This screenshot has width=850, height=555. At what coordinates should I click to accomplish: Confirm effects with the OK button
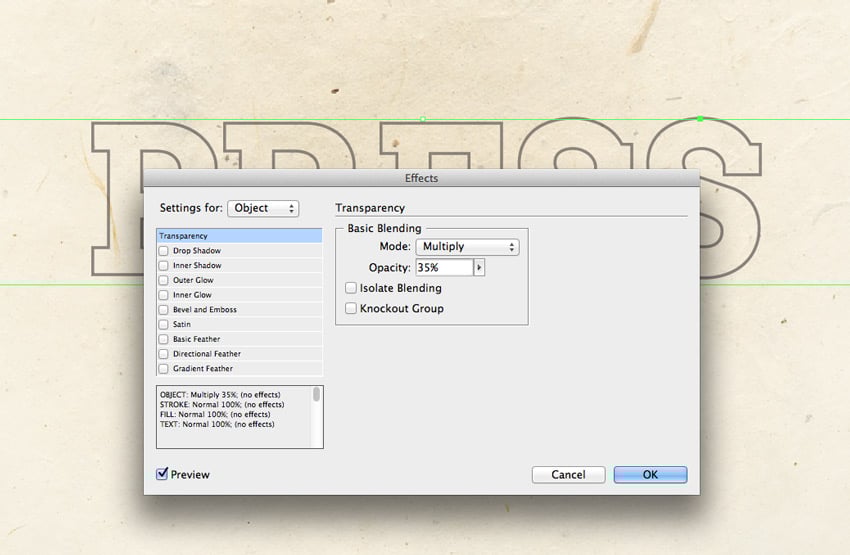coord(650,475)
